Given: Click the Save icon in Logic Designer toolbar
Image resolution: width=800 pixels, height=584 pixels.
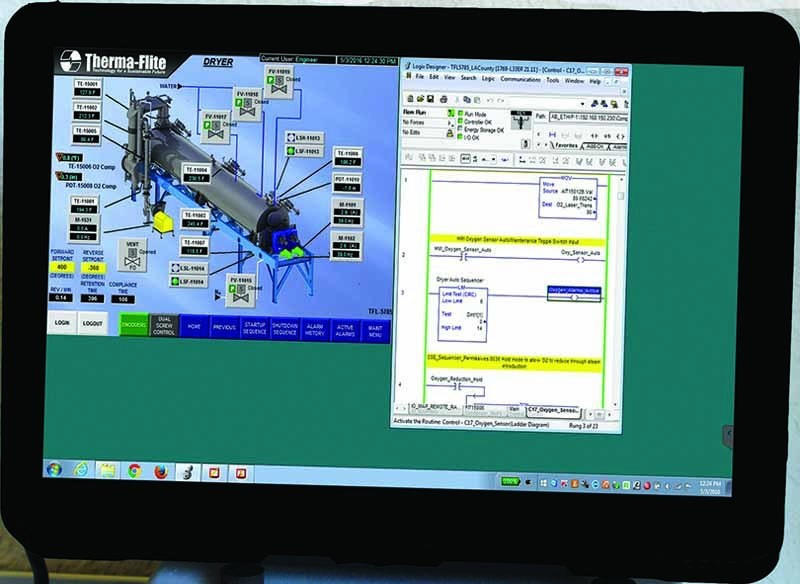Looking at the screenshot, I should 429,98.
